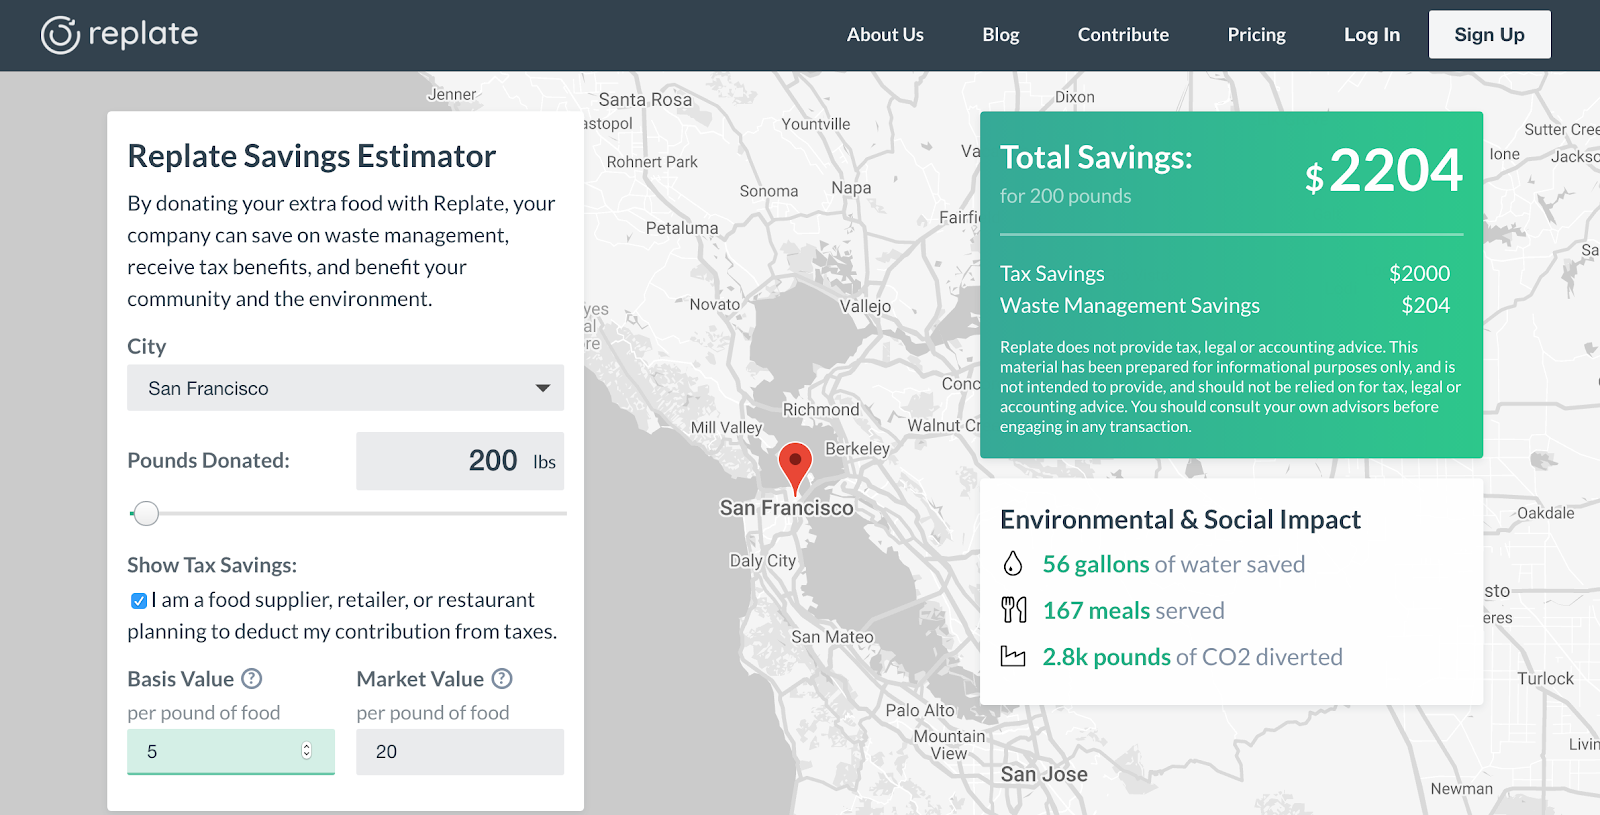Click the Daly City label on map
The width and height of the screenshot is (1600, 815).
click(762, 560)
